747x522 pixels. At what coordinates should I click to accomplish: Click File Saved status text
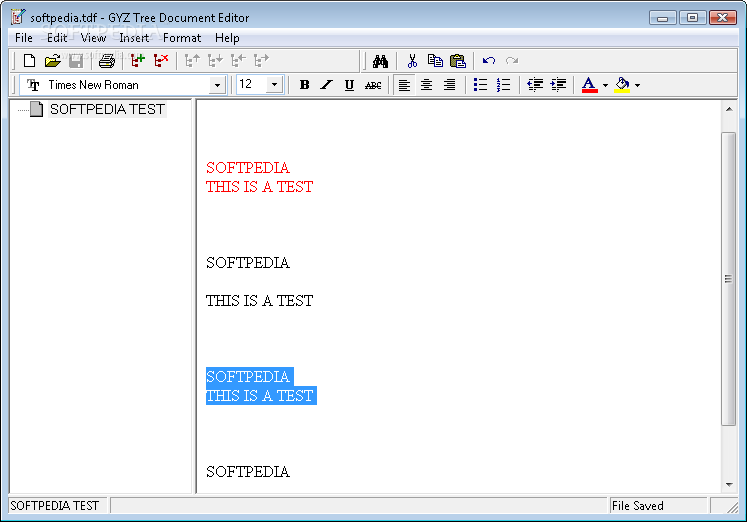coord(638,506)
